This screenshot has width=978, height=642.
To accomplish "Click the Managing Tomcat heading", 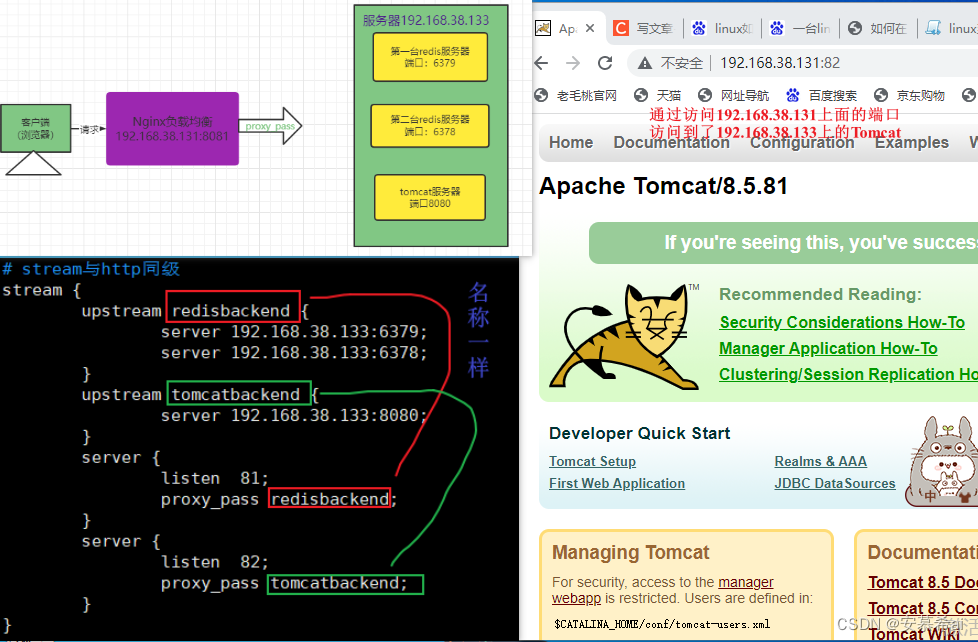I will [631, 553].
